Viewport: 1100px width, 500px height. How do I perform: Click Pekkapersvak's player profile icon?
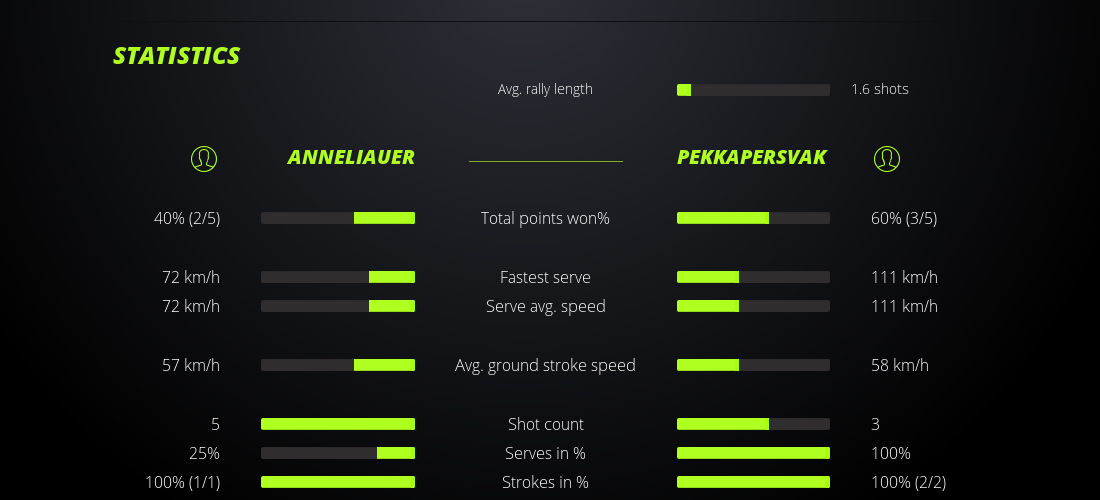pyautogui.click(x=887, y=158)
